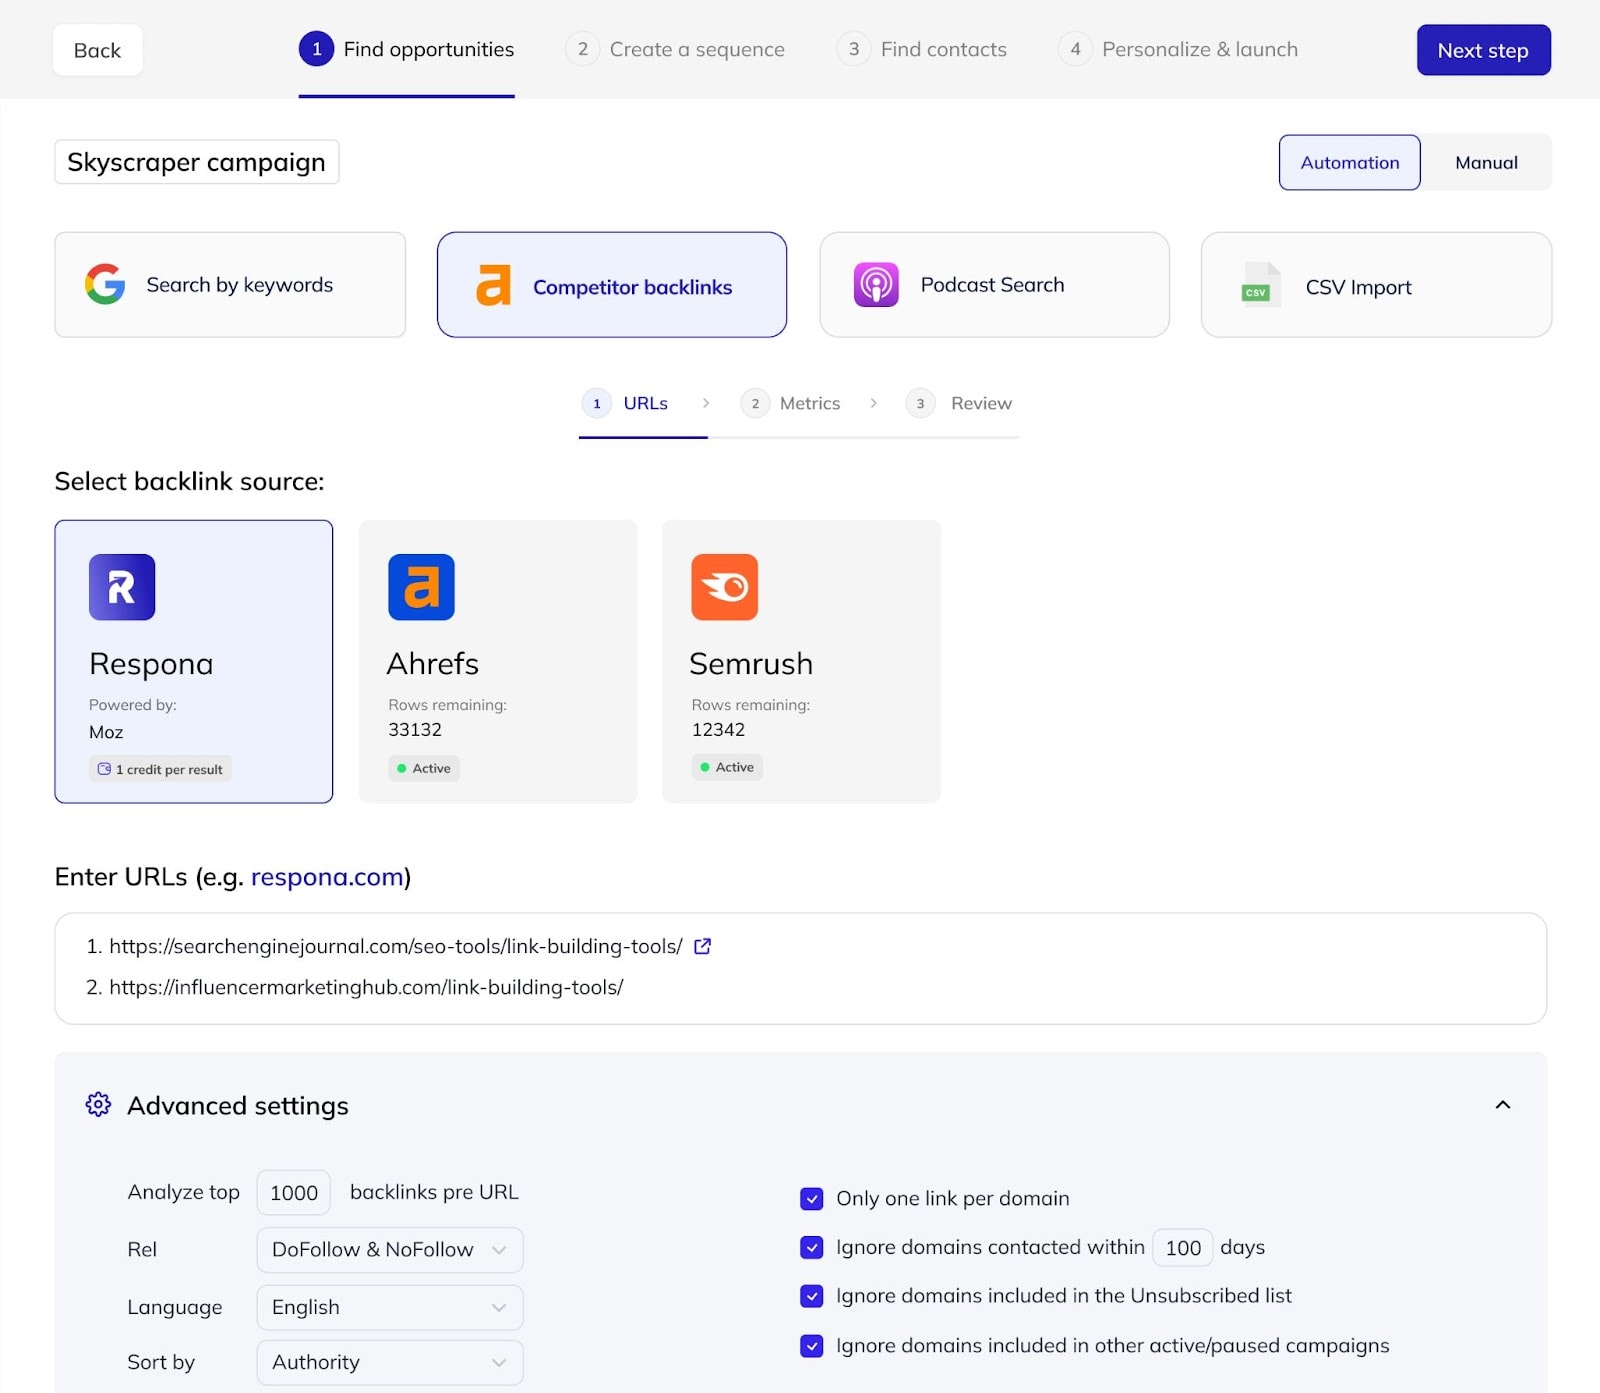Switch to Automation mode
This screenshot has width=1600, height=1393.
point(1350,162)
